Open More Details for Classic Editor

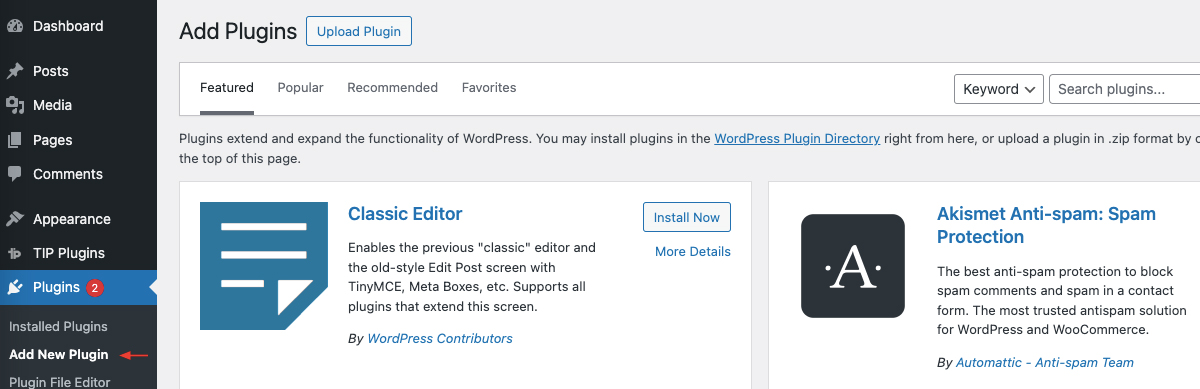coord(693,252)
